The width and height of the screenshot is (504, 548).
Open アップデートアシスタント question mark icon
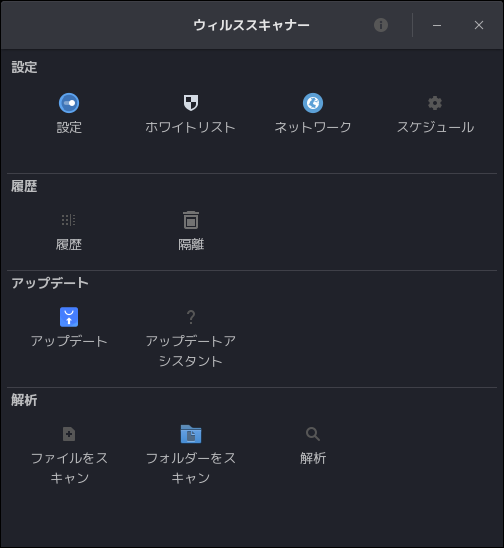[x=191, y=317]
